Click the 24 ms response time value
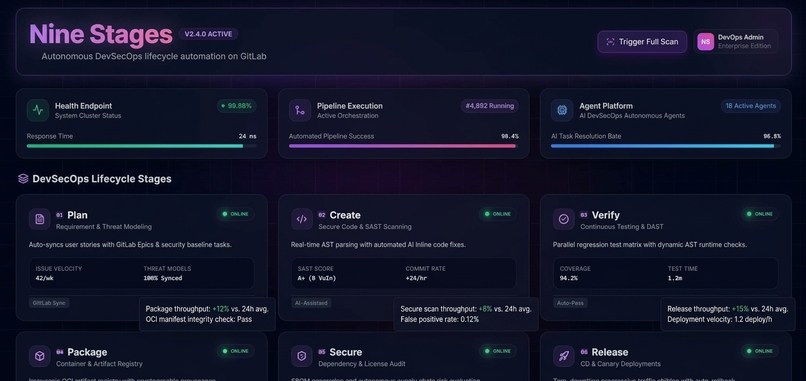Viewport: 806px width, 381px height. tap(247, 136)
